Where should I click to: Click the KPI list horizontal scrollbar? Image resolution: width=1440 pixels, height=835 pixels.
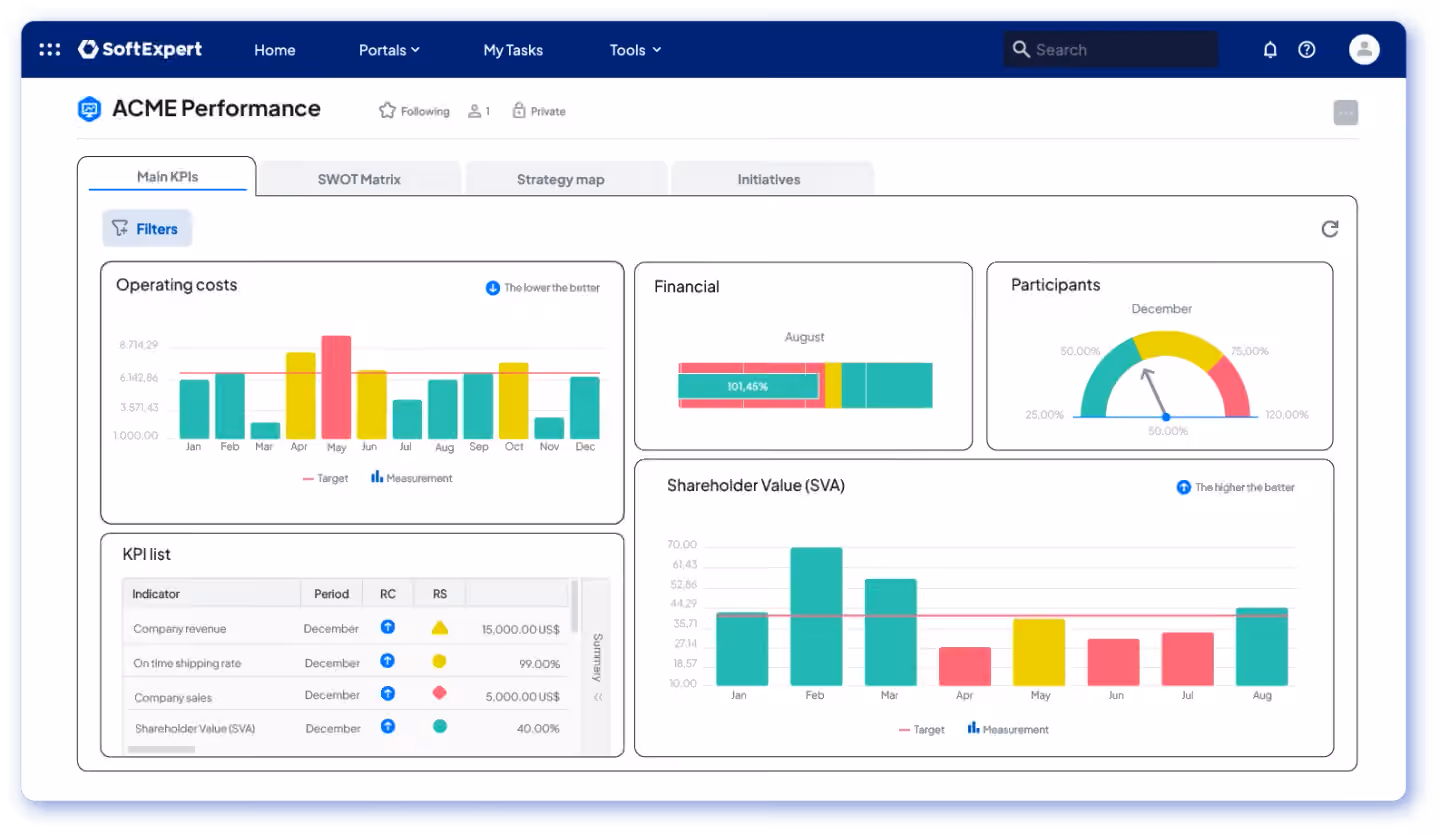[161, 750]
